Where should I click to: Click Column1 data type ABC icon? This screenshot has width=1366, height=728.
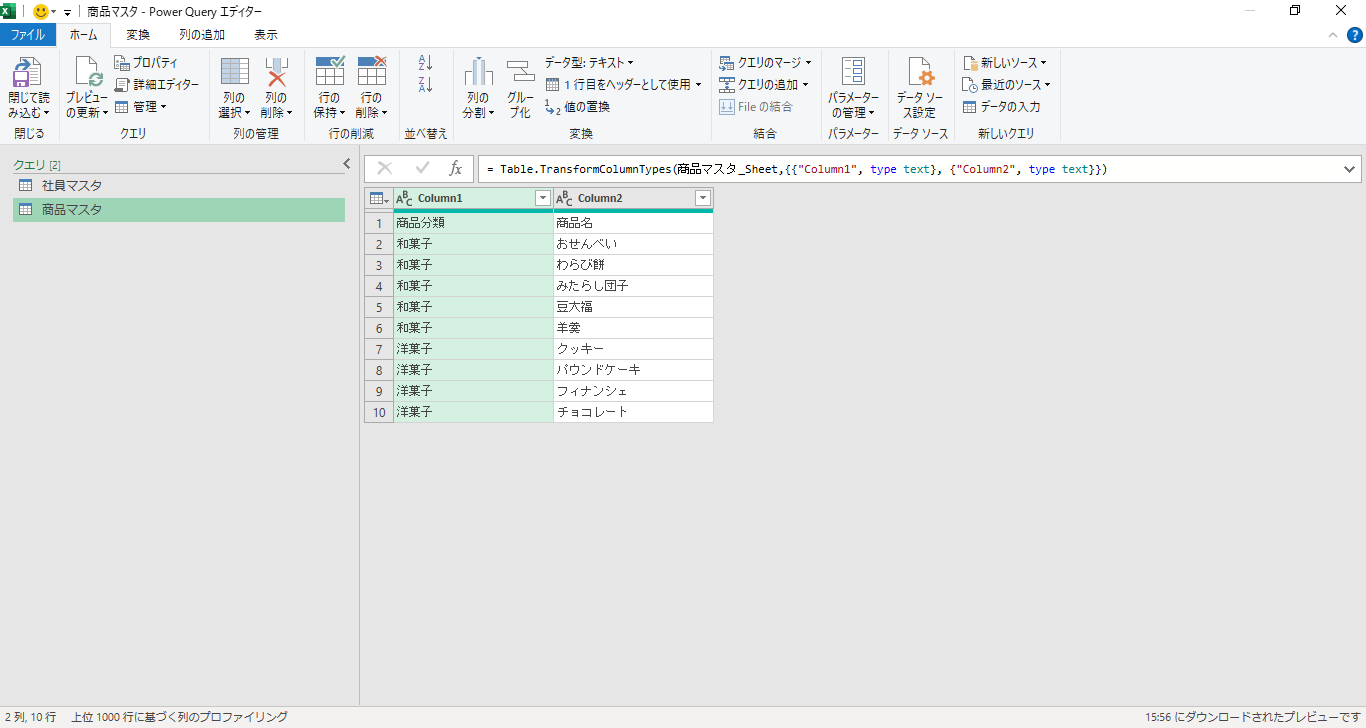pos(405,198)
